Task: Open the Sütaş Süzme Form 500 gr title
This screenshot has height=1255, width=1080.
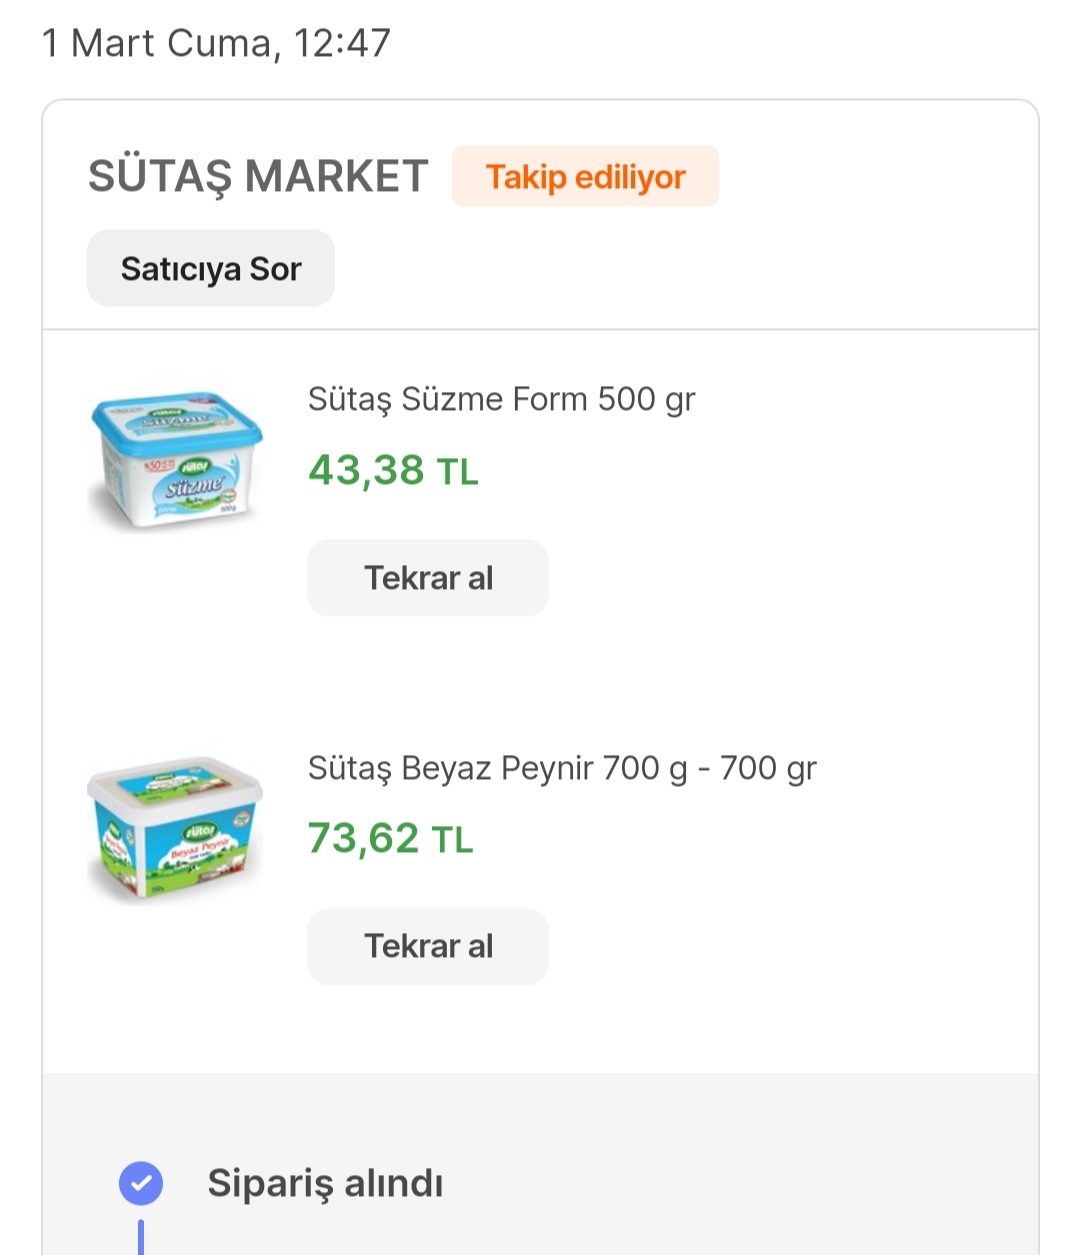Action: [x=501, y=399]
